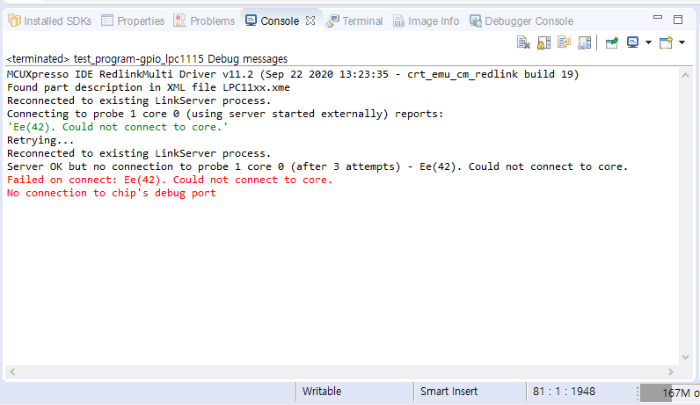Click the Properties tab icon
Viewport: 700px width, 405px height.
[107, 21]
